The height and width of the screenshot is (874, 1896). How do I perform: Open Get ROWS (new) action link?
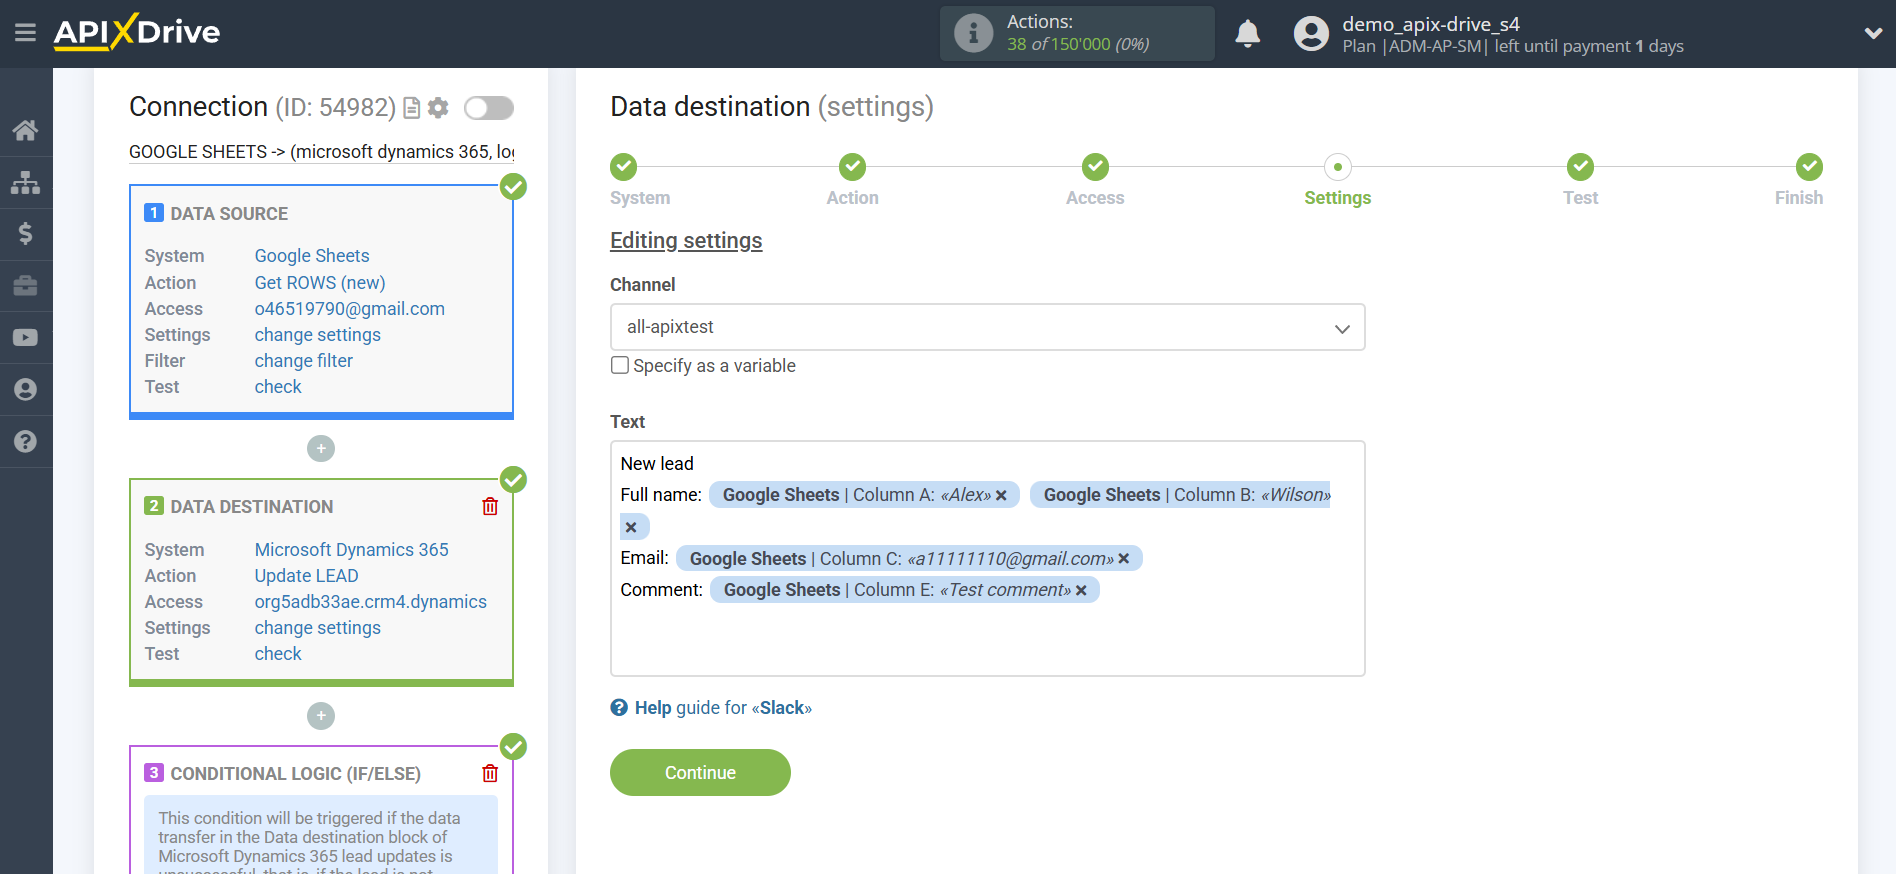pyautogui.click(x=320, y=283)
